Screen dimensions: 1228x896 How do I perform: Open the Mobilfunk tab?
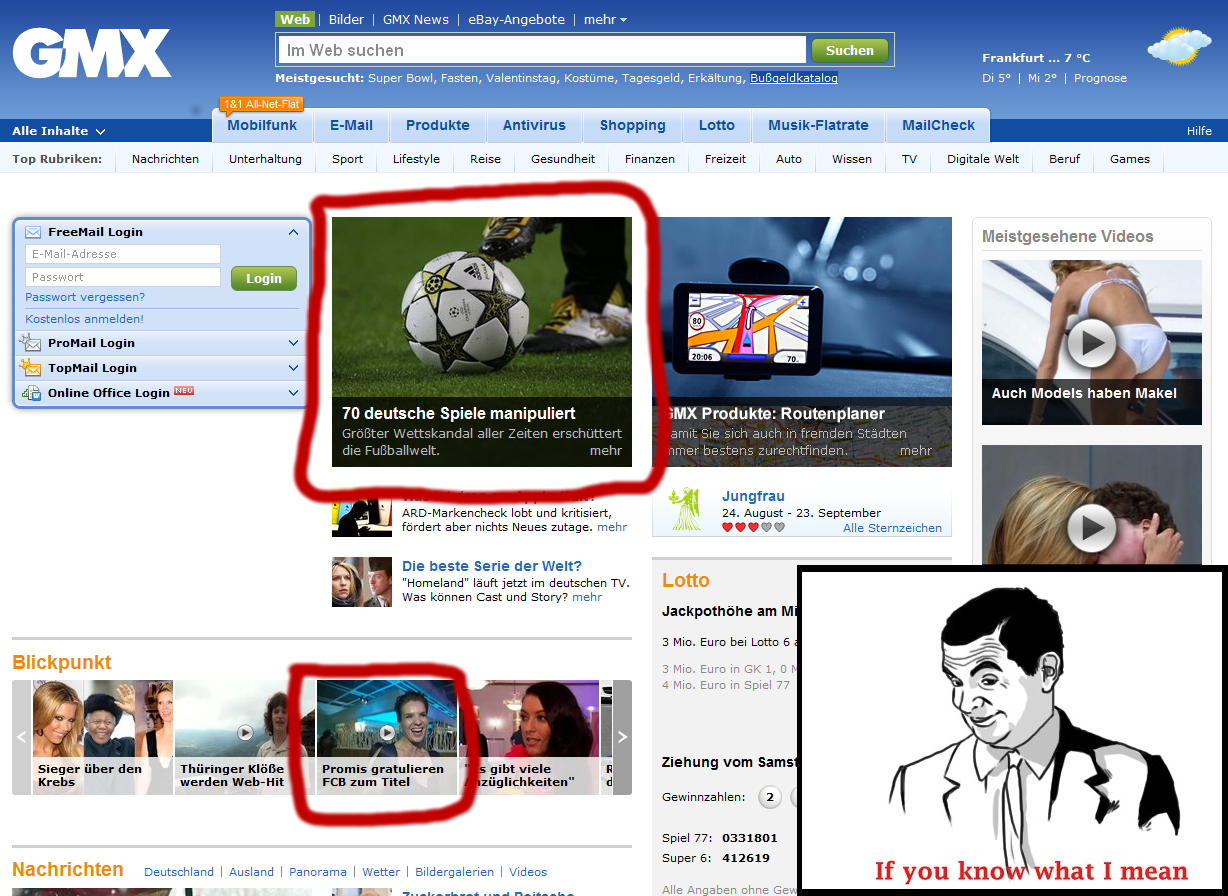[262, 125]
